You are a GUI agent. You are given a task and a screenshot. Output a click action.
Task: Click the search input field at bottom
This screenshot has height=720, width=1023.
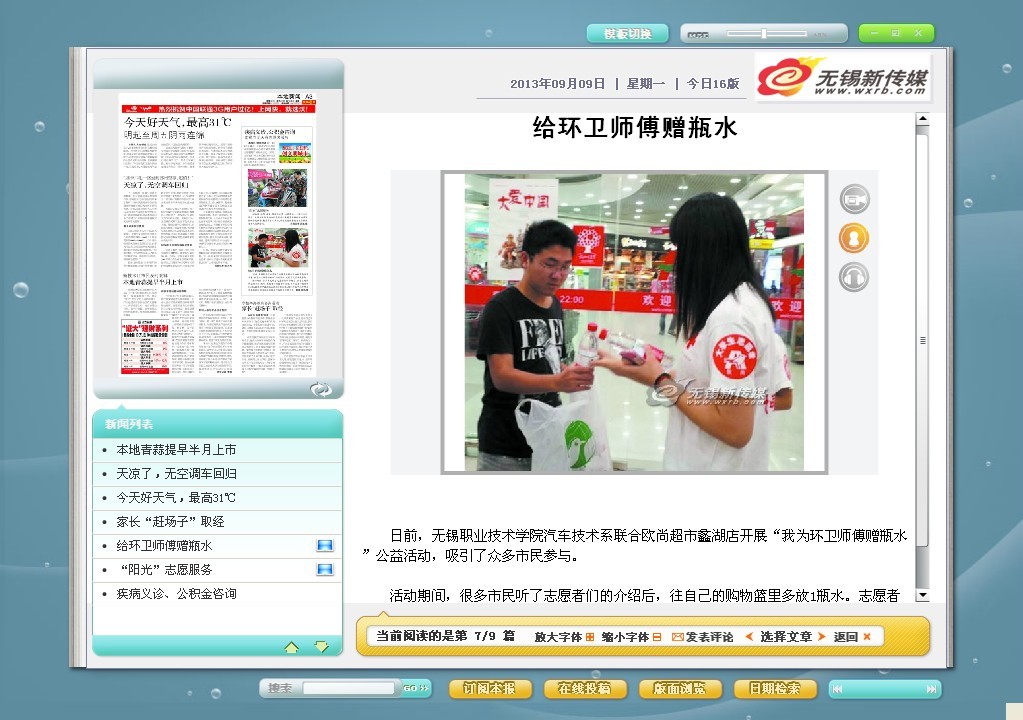pos(349,689)
